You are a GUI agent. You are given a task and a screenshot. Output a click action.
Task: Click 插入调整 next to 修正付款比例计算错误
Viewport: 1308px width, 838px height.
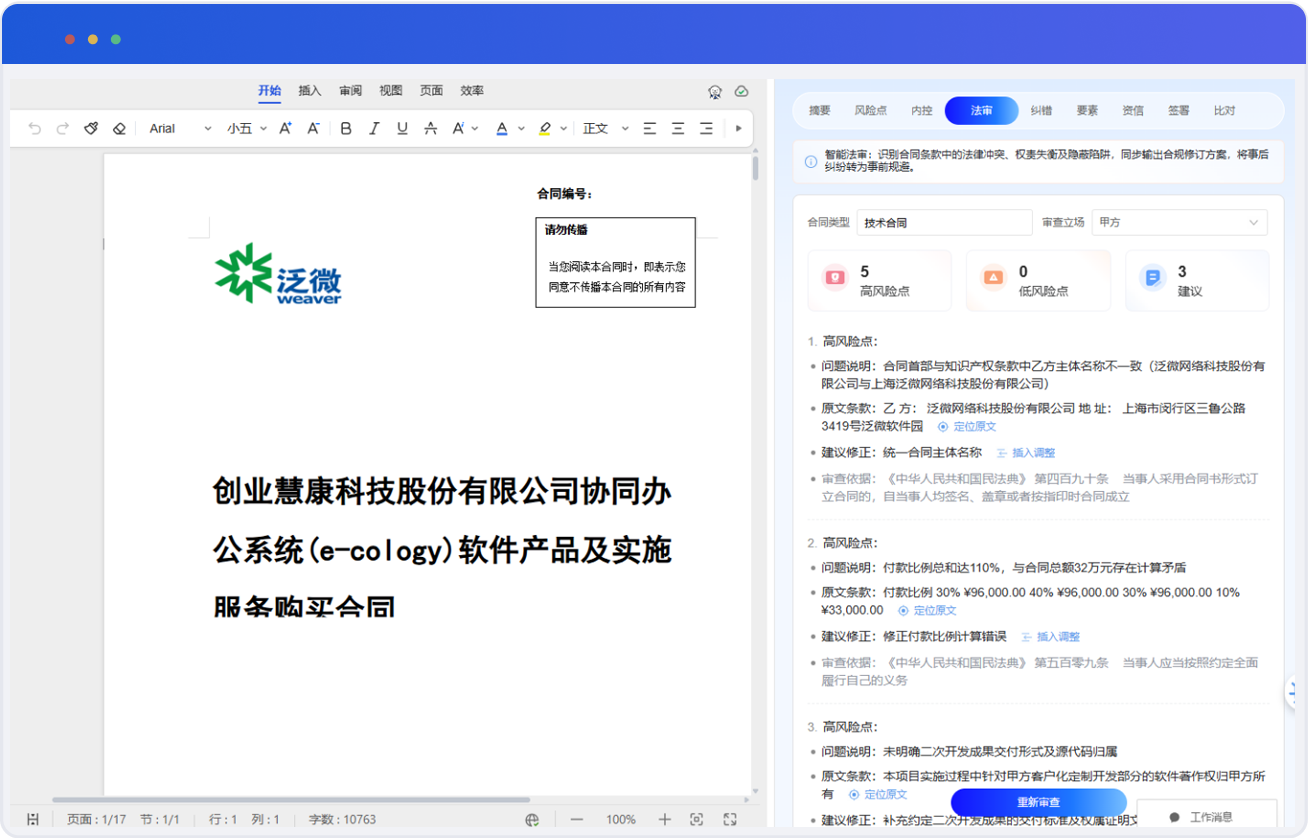(x=1050, y=637)
